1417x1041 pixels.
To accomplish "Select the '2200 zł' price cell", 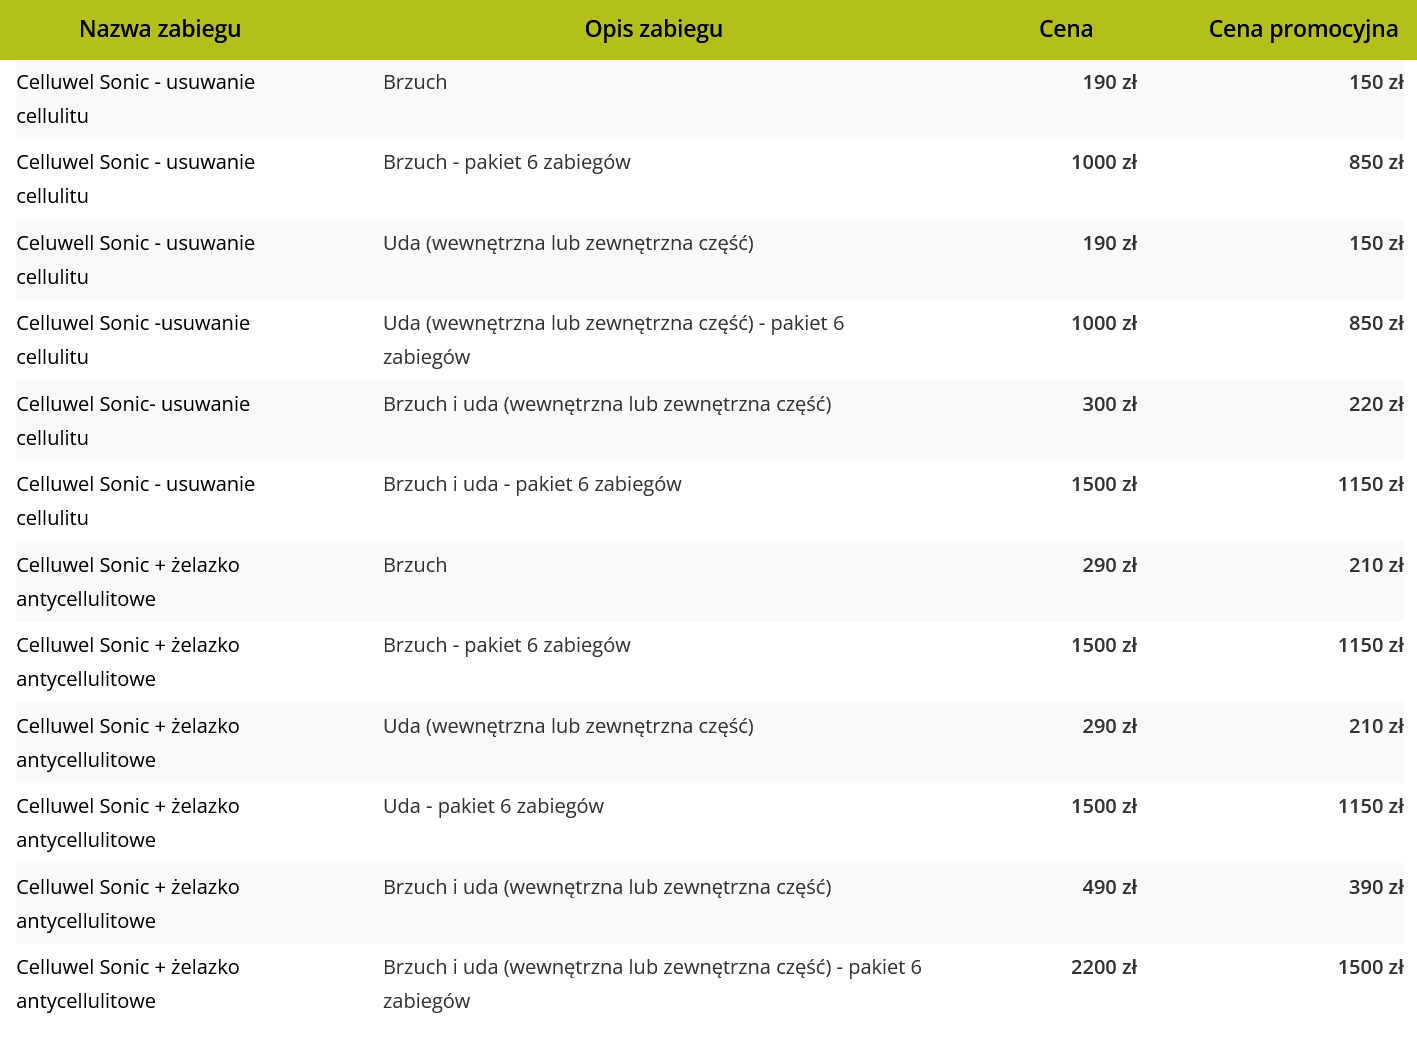I will pyautogui.click(x=1104, y=967).
